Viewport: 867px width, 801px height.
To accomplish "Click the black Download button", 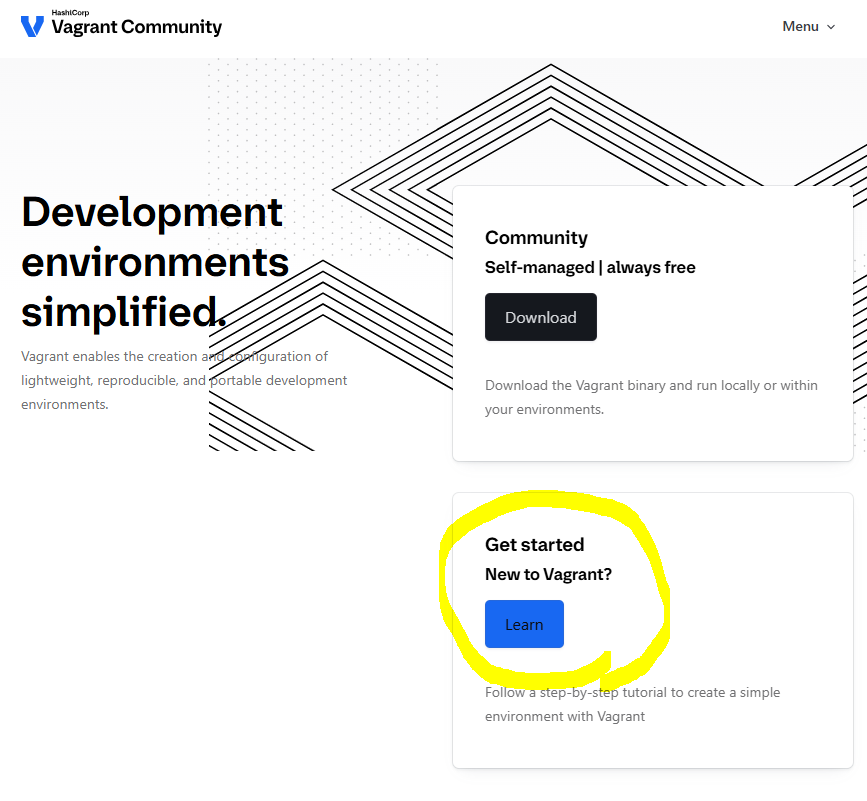I will click(541, 317).
